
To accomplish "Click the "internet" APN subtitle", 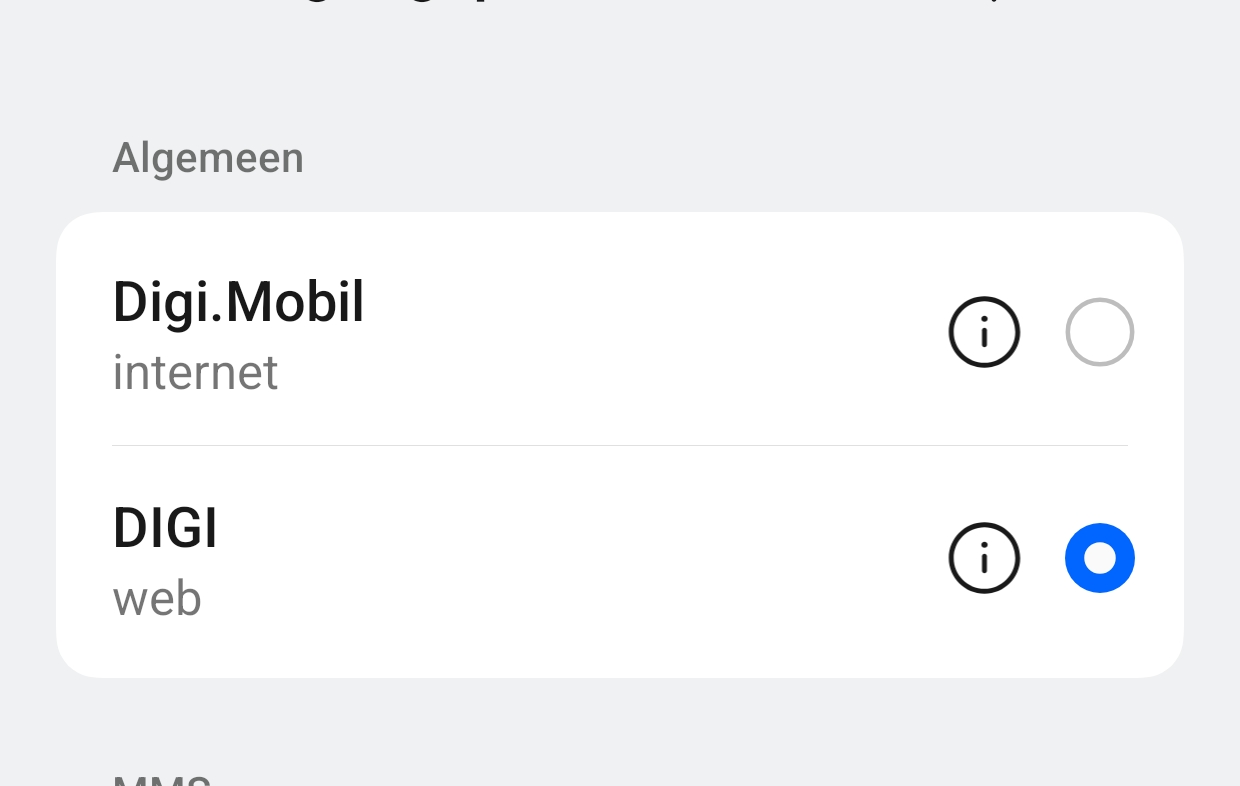I will pos(195,373).
